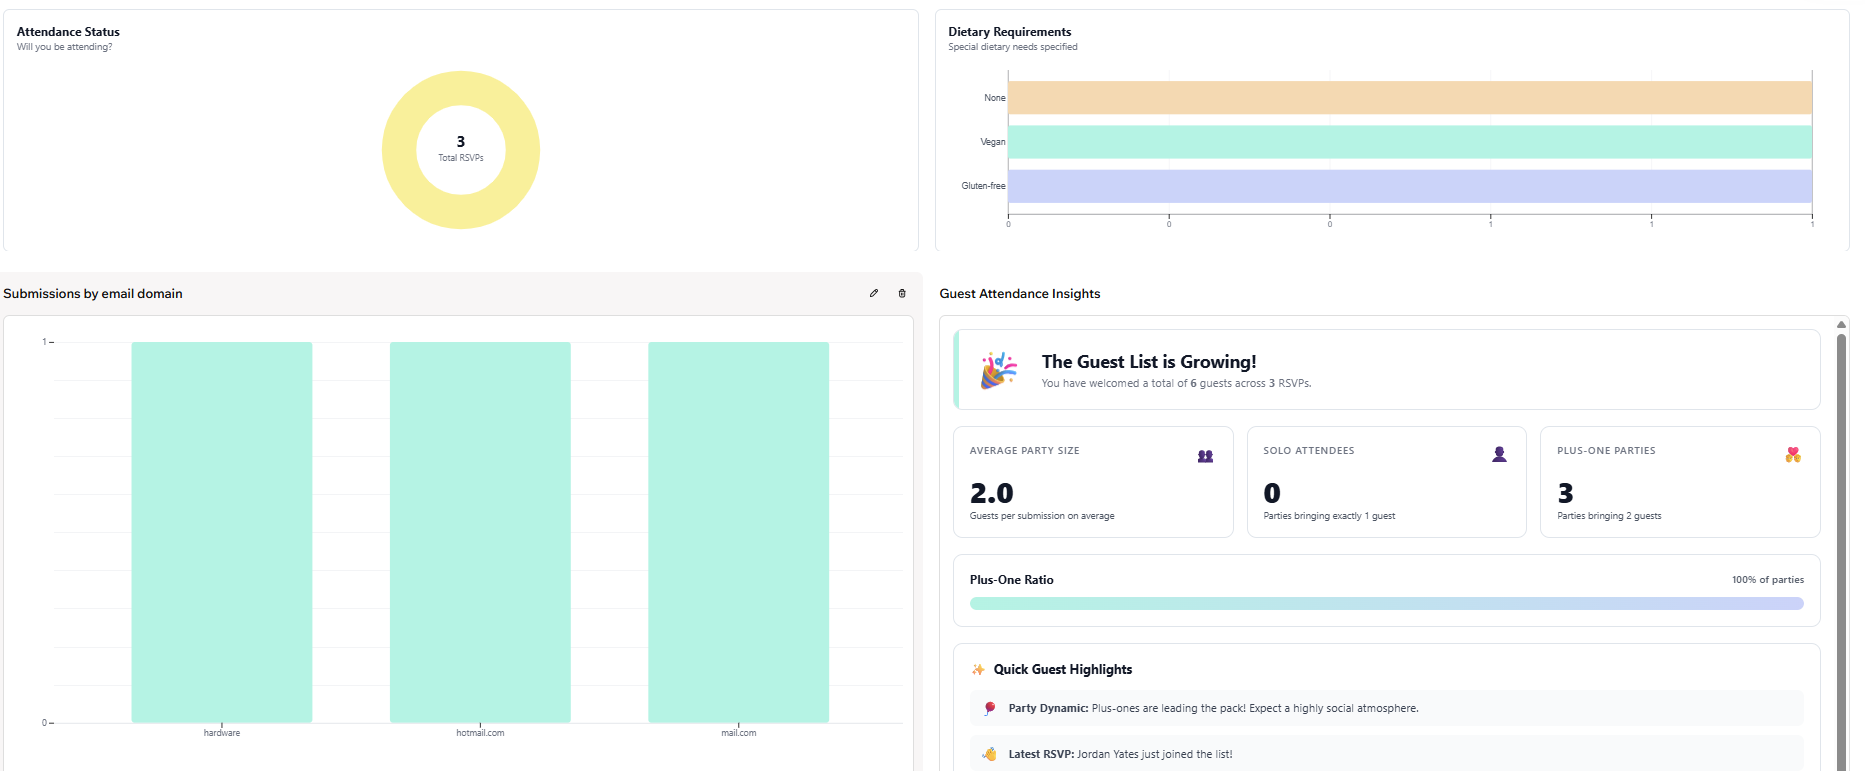This screenshot has height=771, width=1865.
Task: Click the None bar in Dietary Requirements
Action: (1410, 98)
